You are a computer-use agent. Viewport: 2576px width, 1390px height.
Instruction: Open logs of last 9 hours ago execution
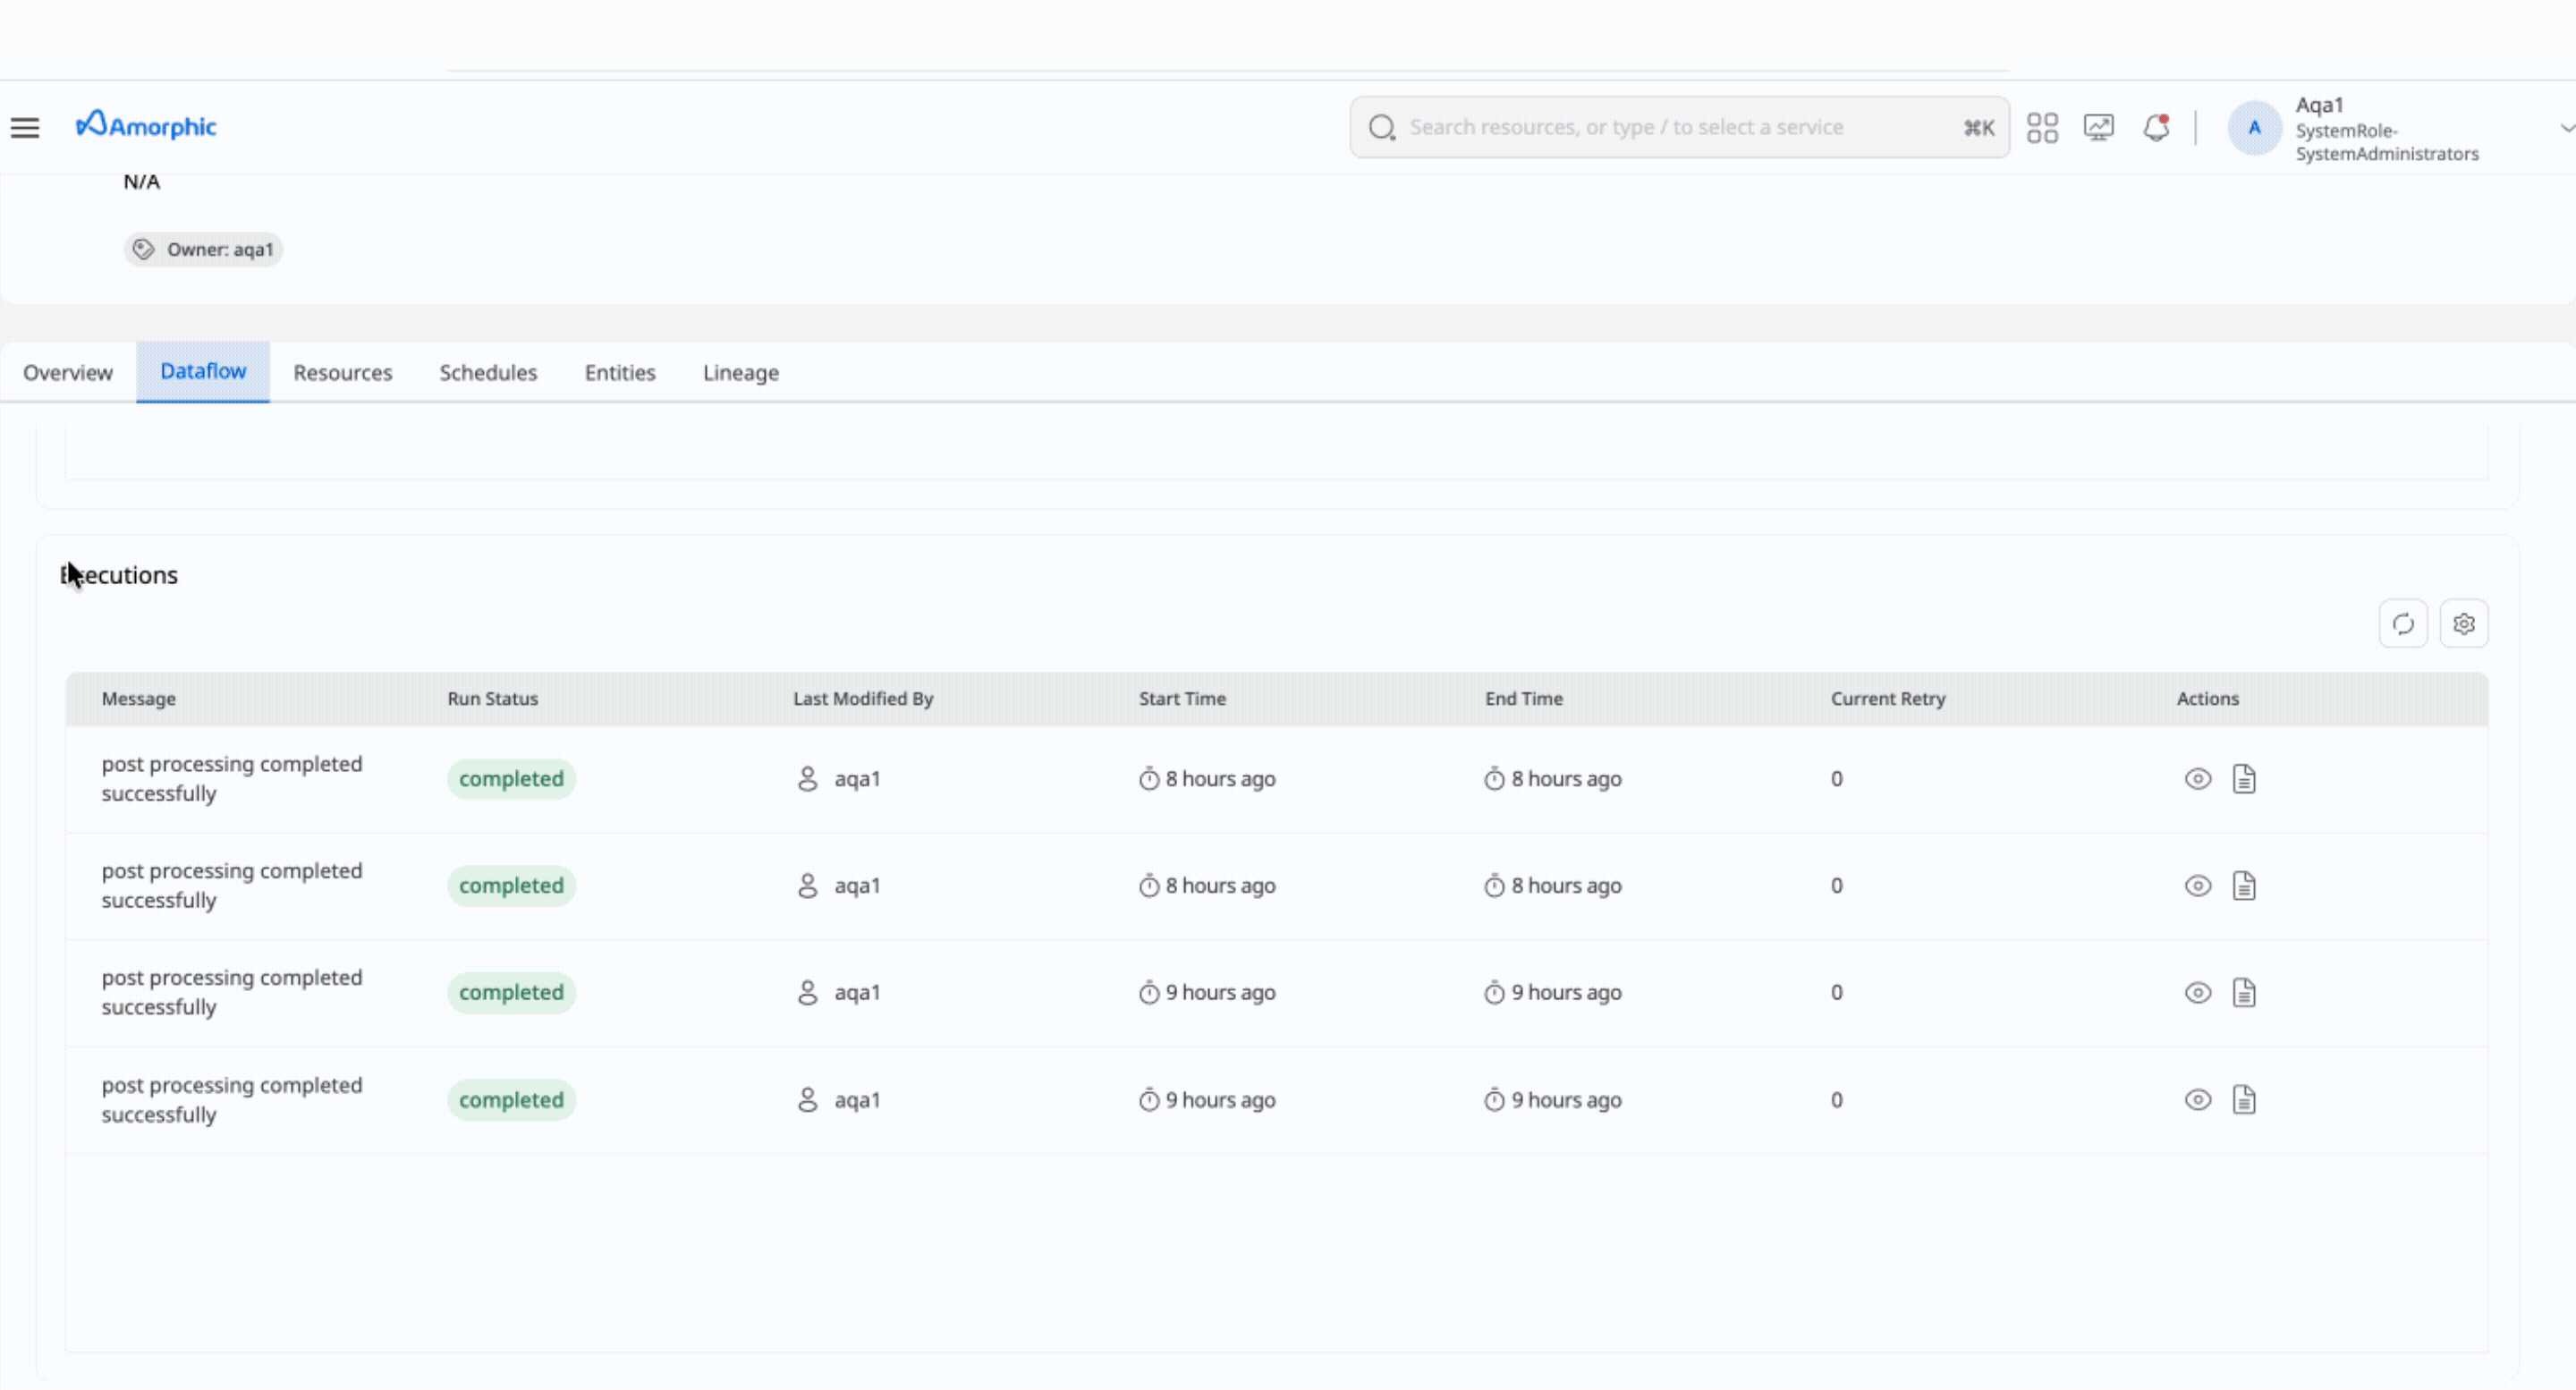[x=2244, y=1100]
